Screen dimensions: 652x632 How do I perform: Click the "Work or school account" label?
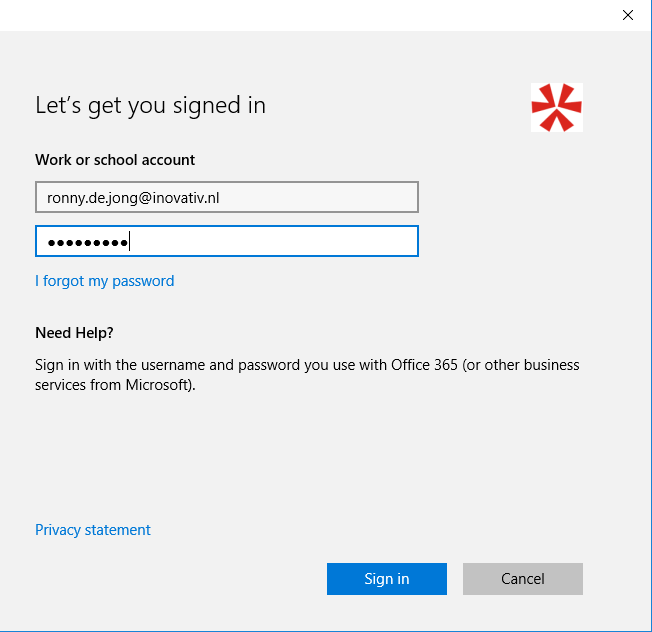(115, 160)
